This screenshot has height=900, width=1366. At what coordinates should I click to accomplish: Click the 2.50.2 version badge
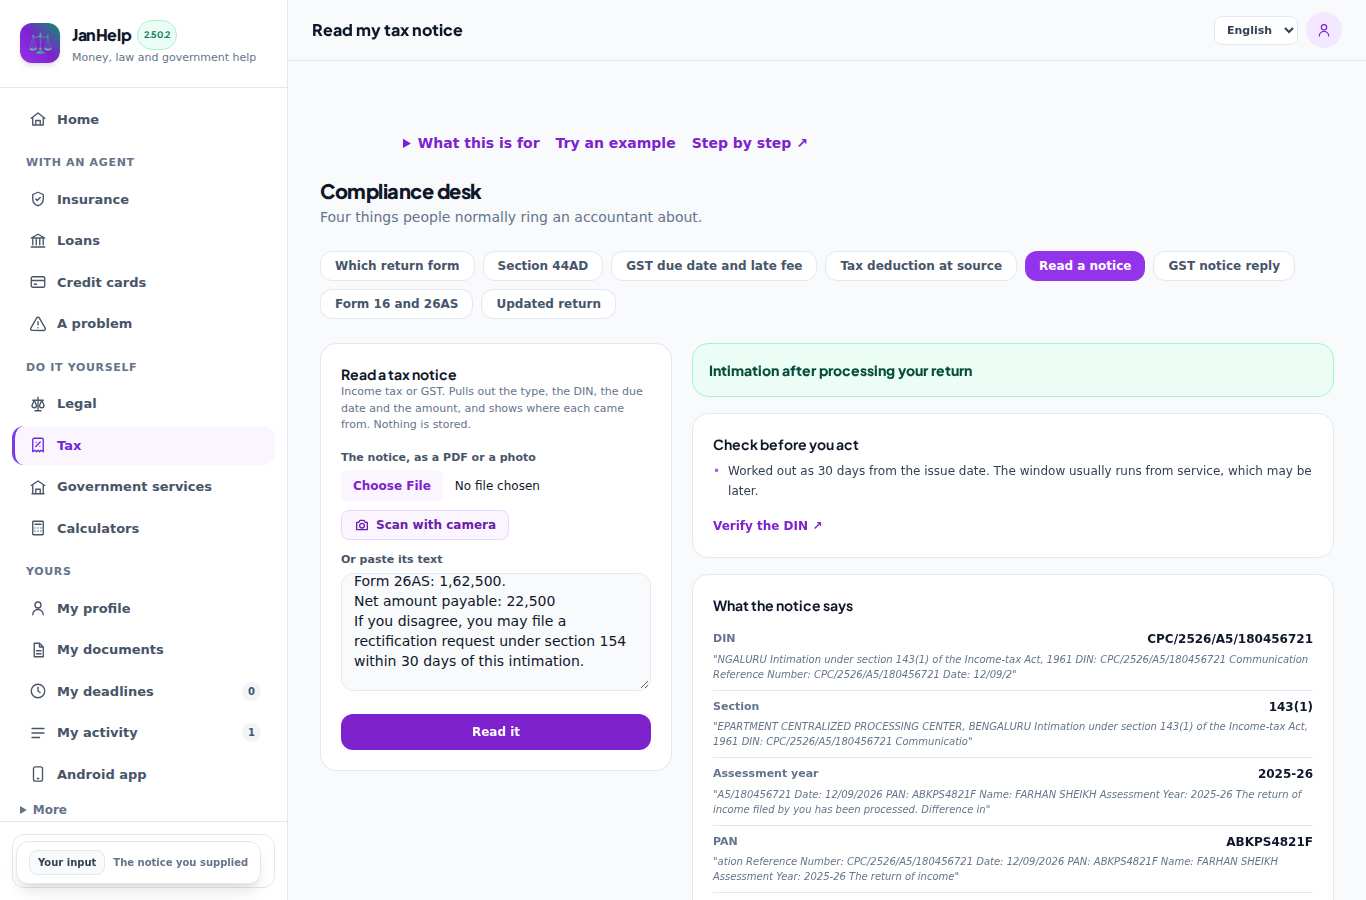coord(157,35)
